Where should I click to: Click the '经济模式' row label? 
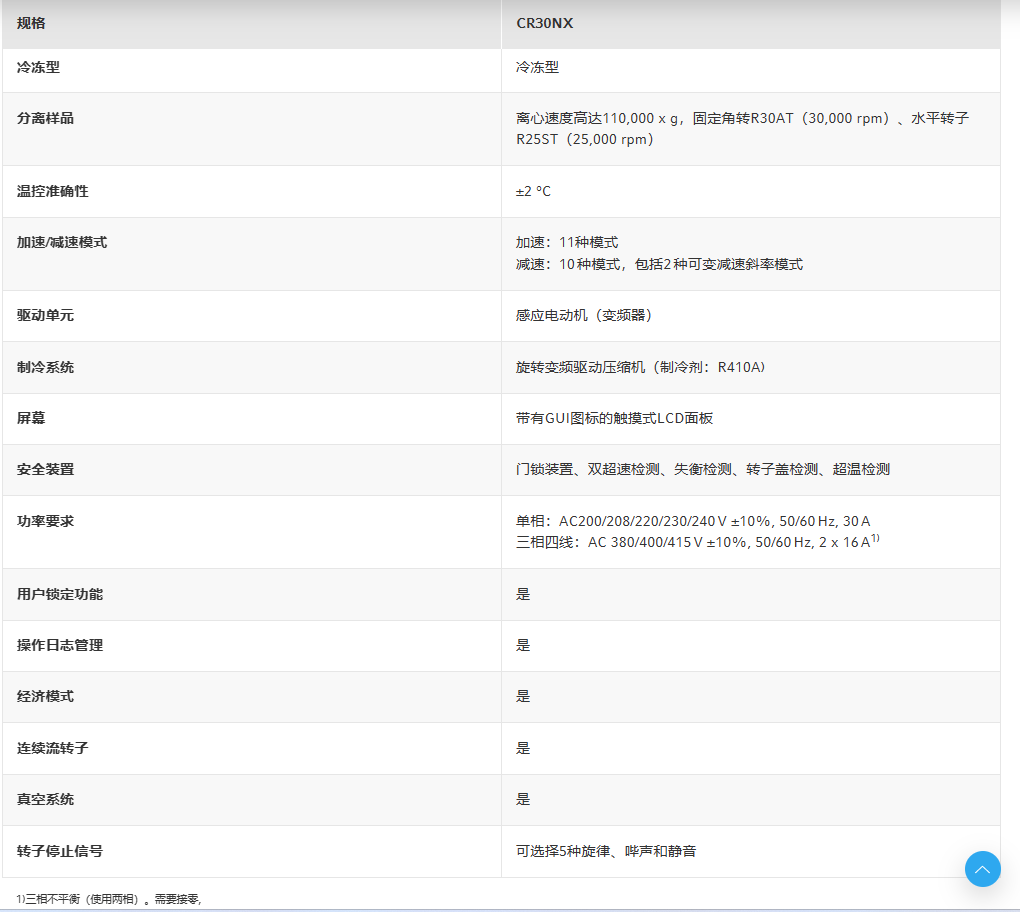[x=46, y=697]
